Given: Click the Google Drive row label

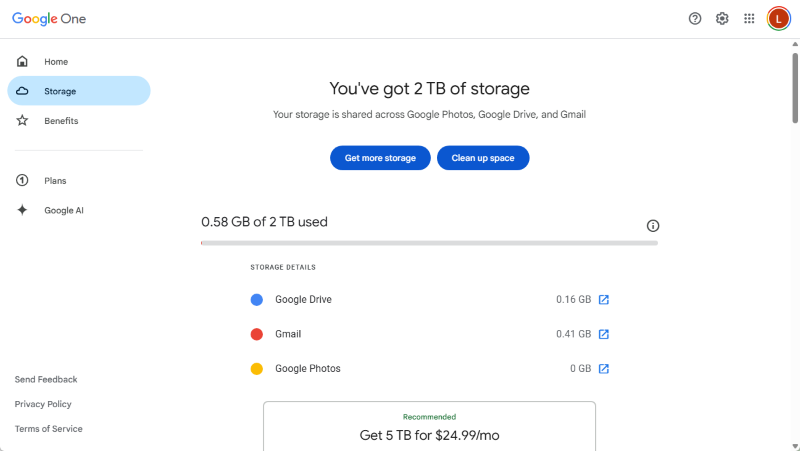Looking at the screenshot, I should coord(304,299).
